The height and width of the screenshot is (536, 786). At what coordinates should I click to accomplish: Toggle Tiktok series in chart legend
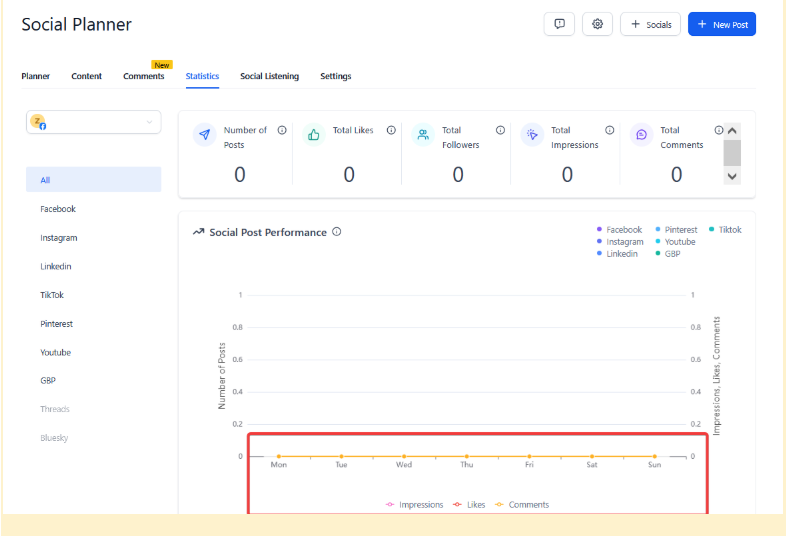coord(725,230)
